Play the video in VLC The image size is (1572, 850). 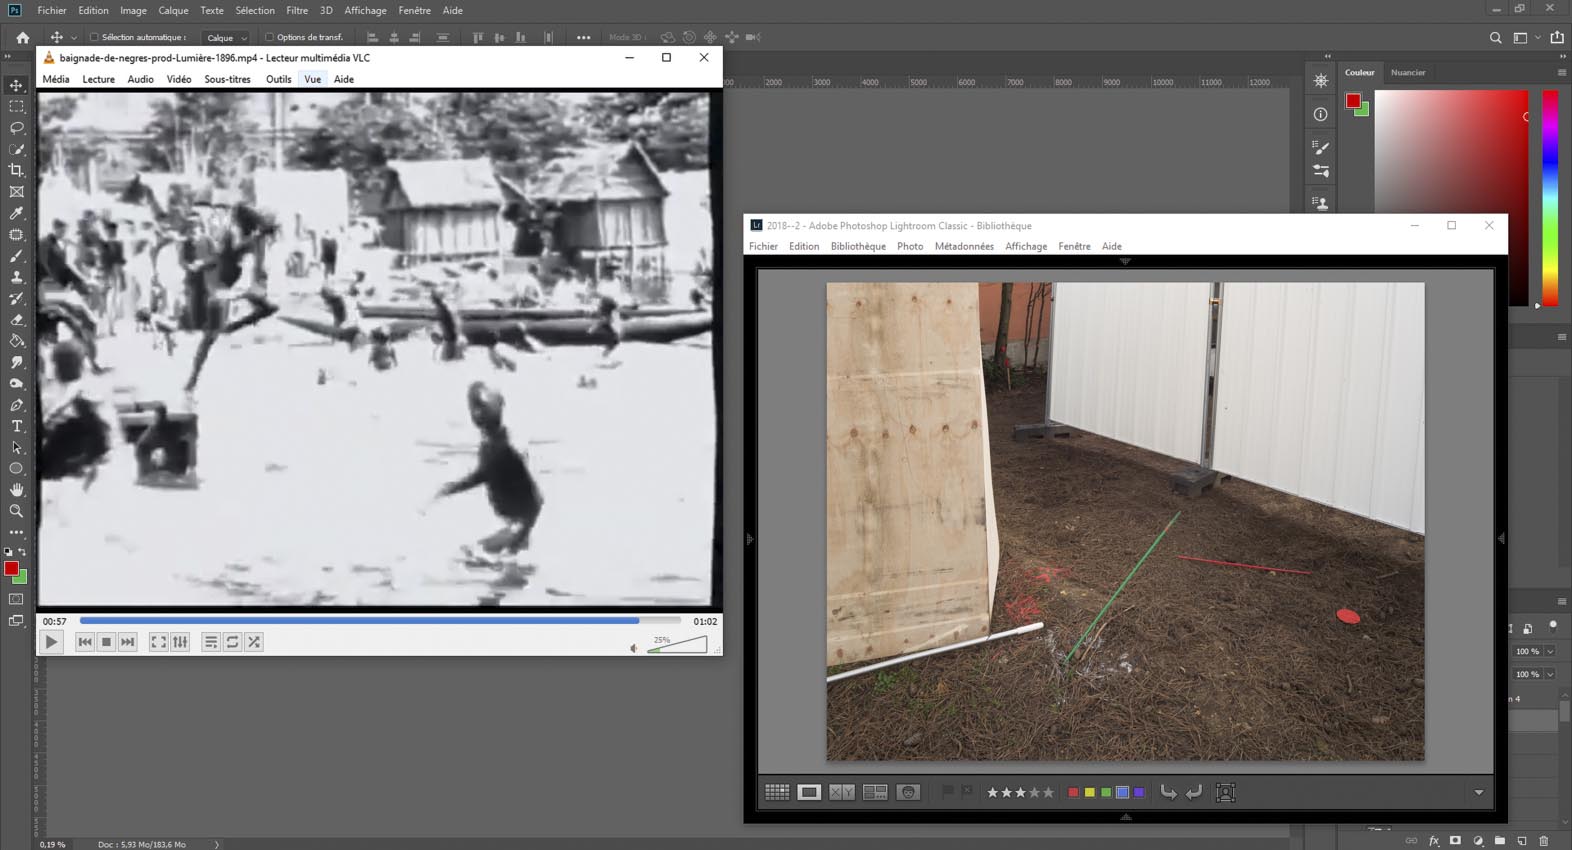[51, 642]
